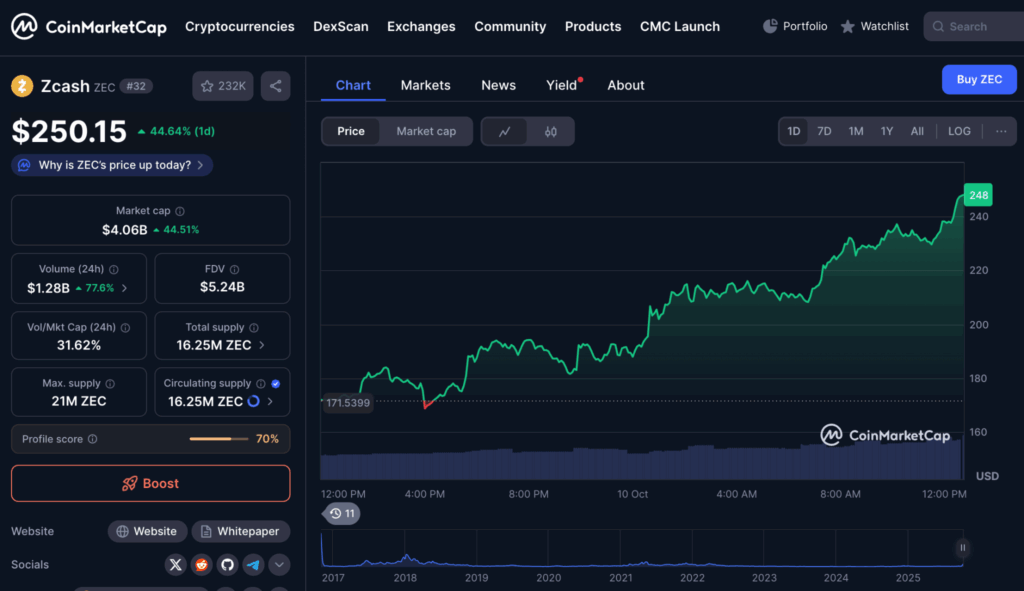The height and width of the screenshot is (591, 1024).
Task: Add Zcash to watchlist via star button
Action: coord(223,86)
